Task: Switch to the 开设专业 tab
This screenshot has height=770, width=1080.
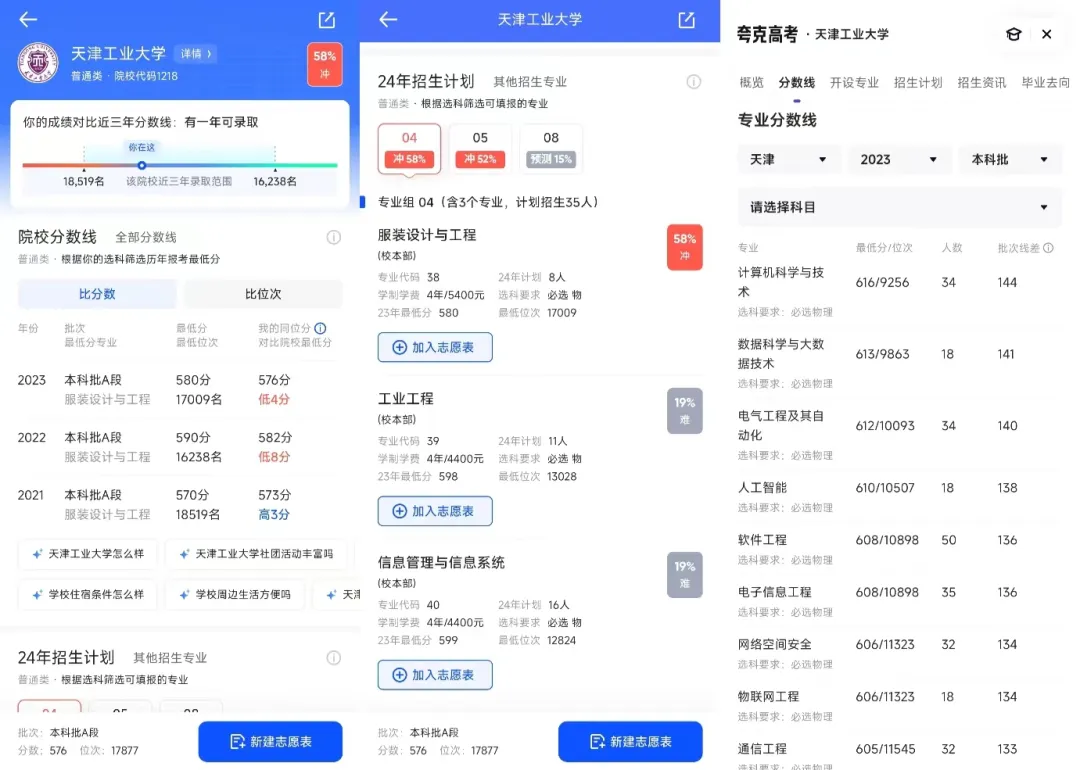Action: pyautogui.click(x=854, y=83)
